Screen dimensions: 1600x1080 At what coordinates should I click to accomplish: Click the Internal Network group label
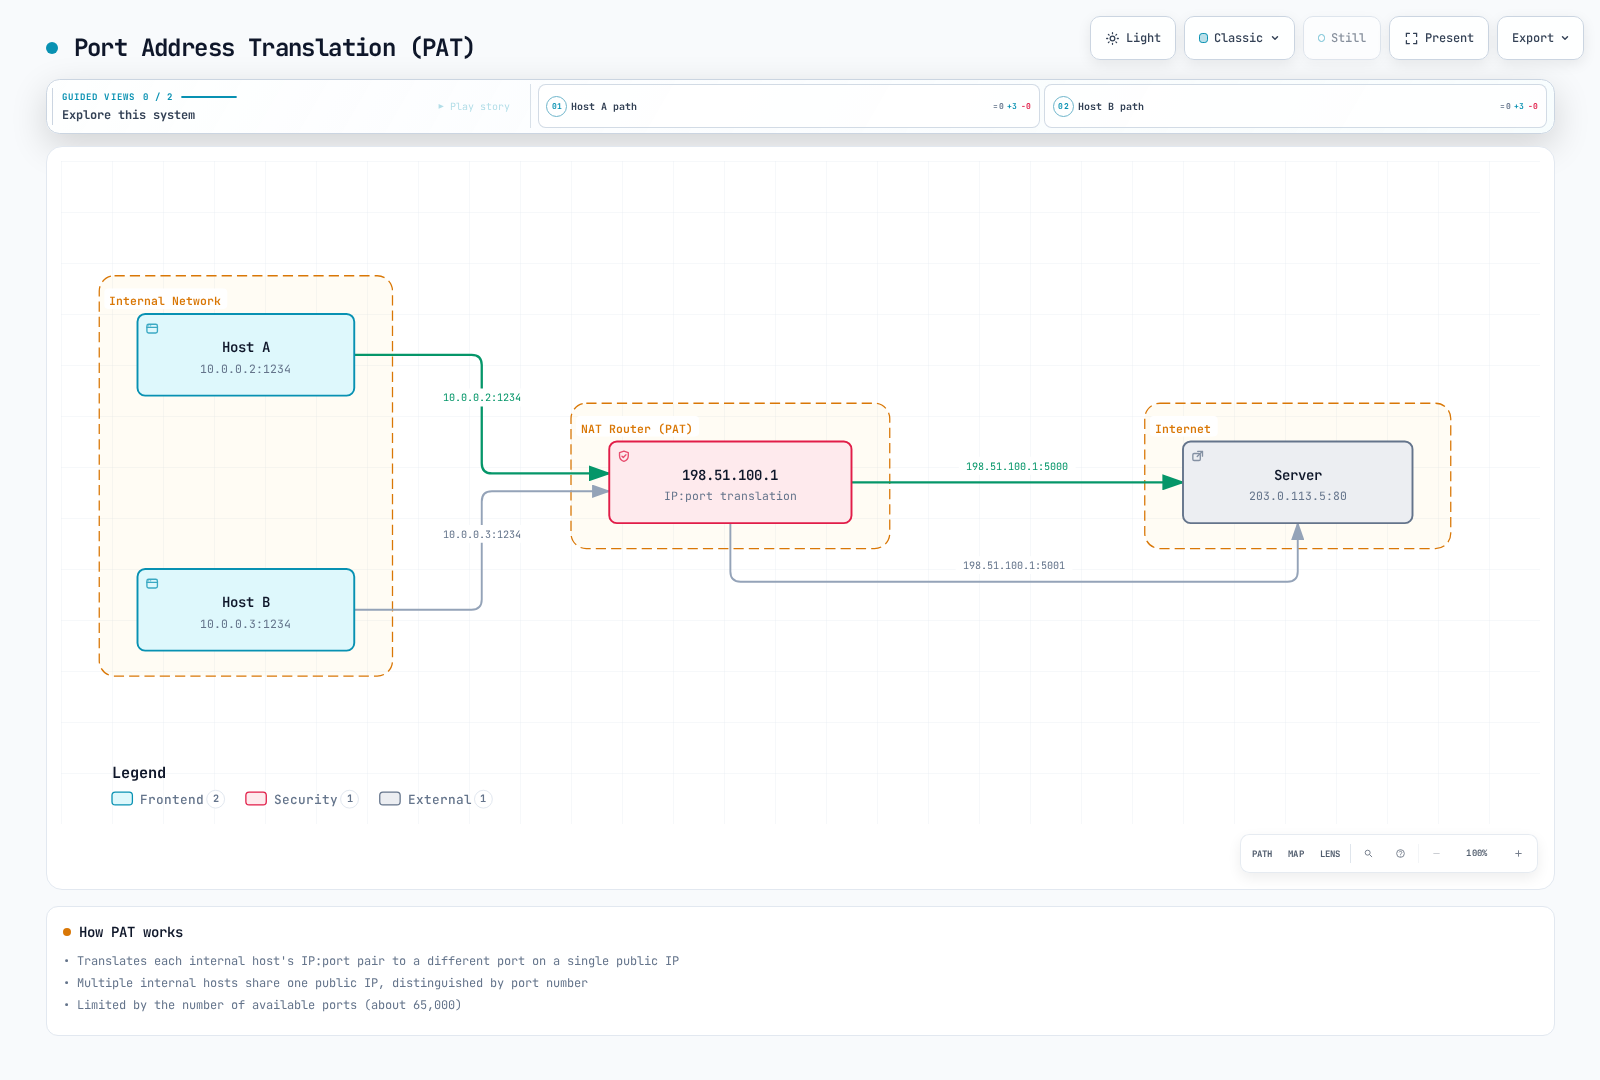165,301
